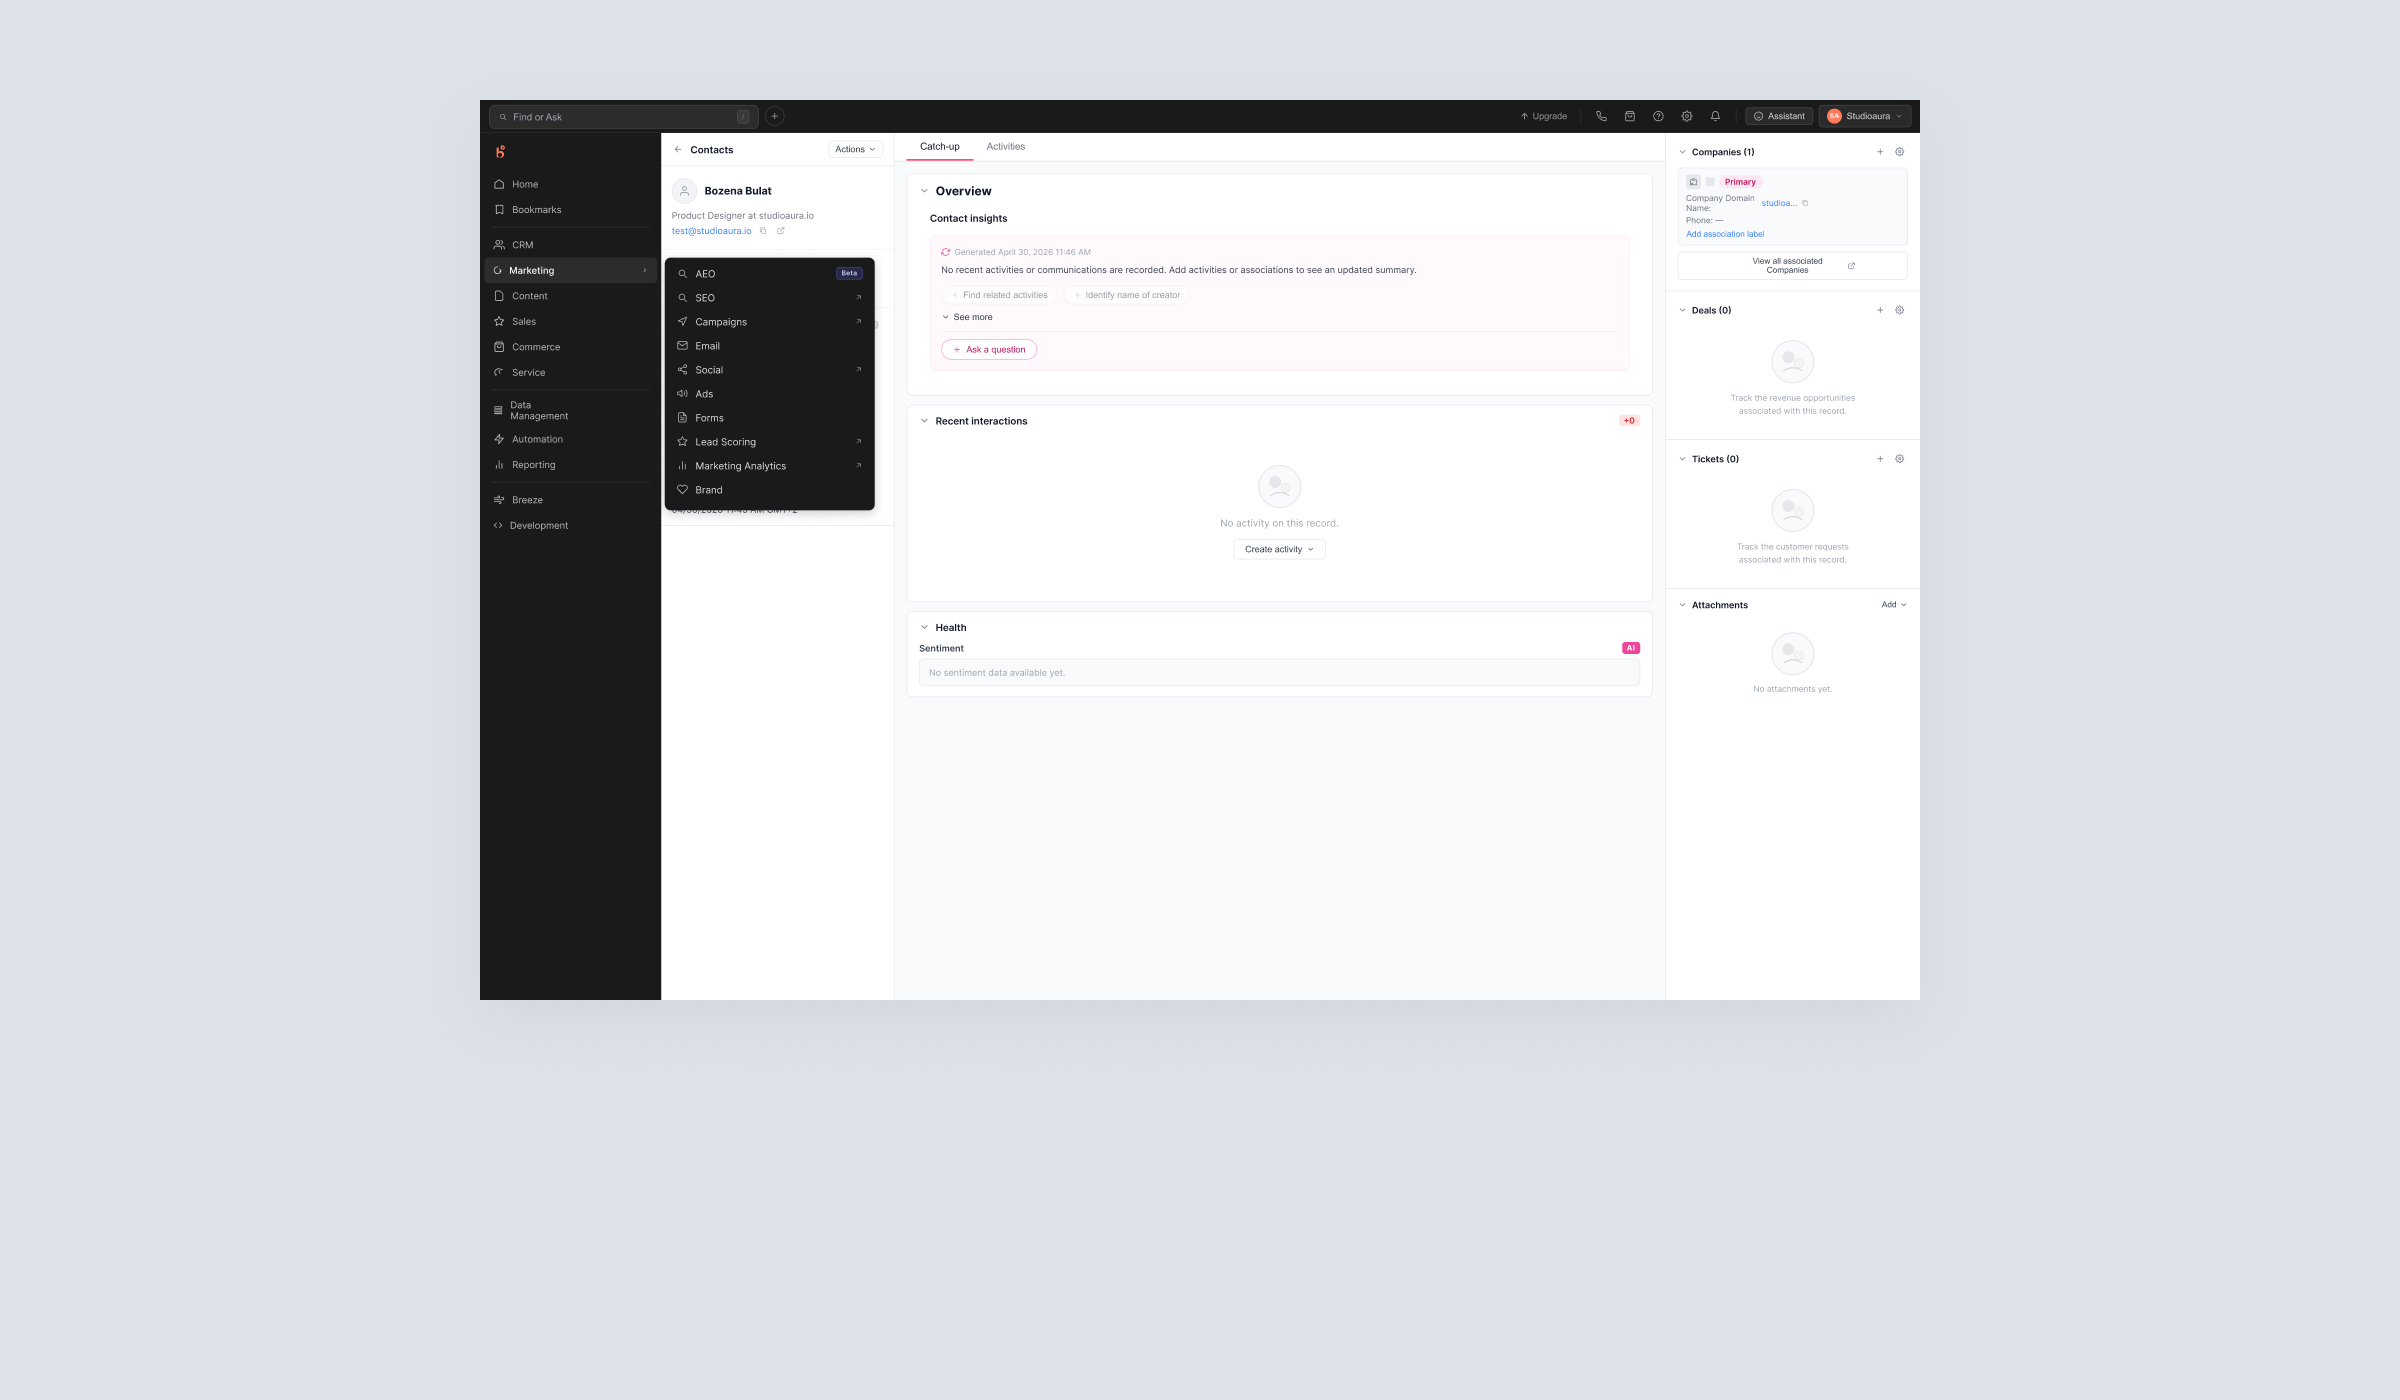Open the Attachments Add dropdown
The height and width of the screenshot is (1400, 2400).
(1894, 605)
